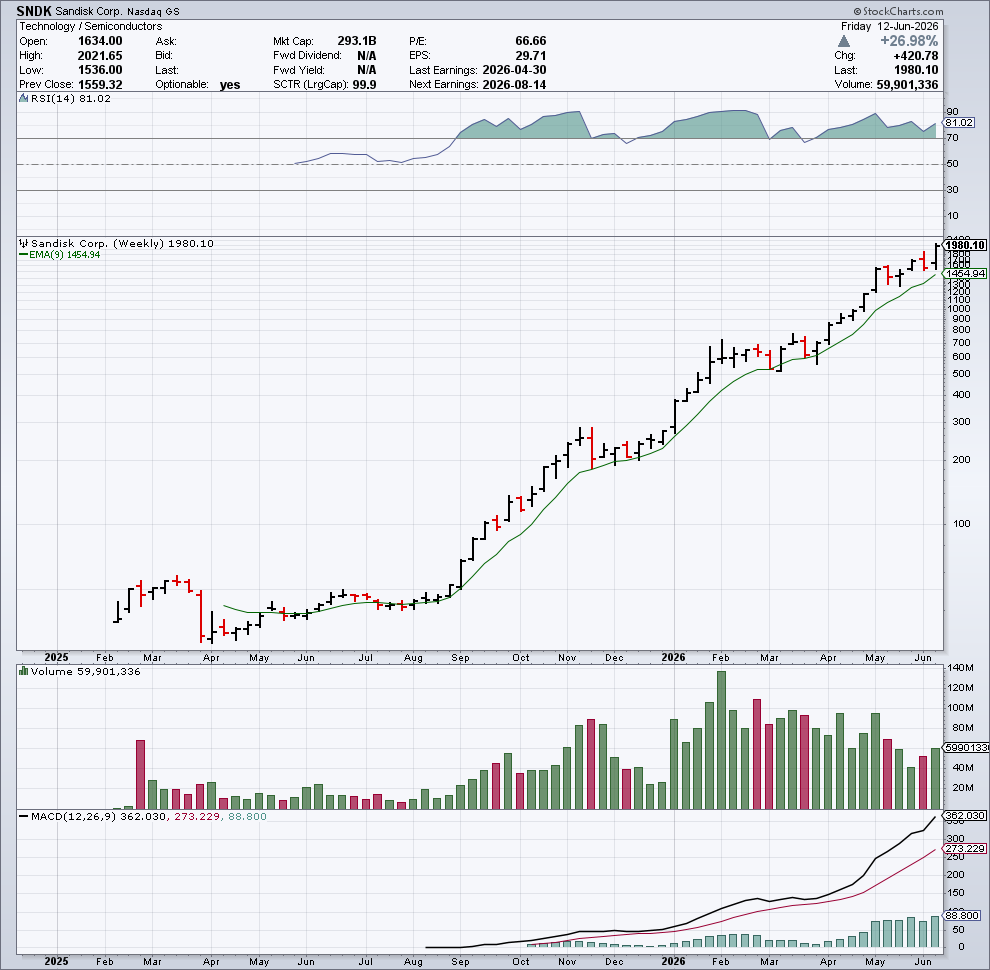Click the Fwd Yield N/A value

(366, 70)
